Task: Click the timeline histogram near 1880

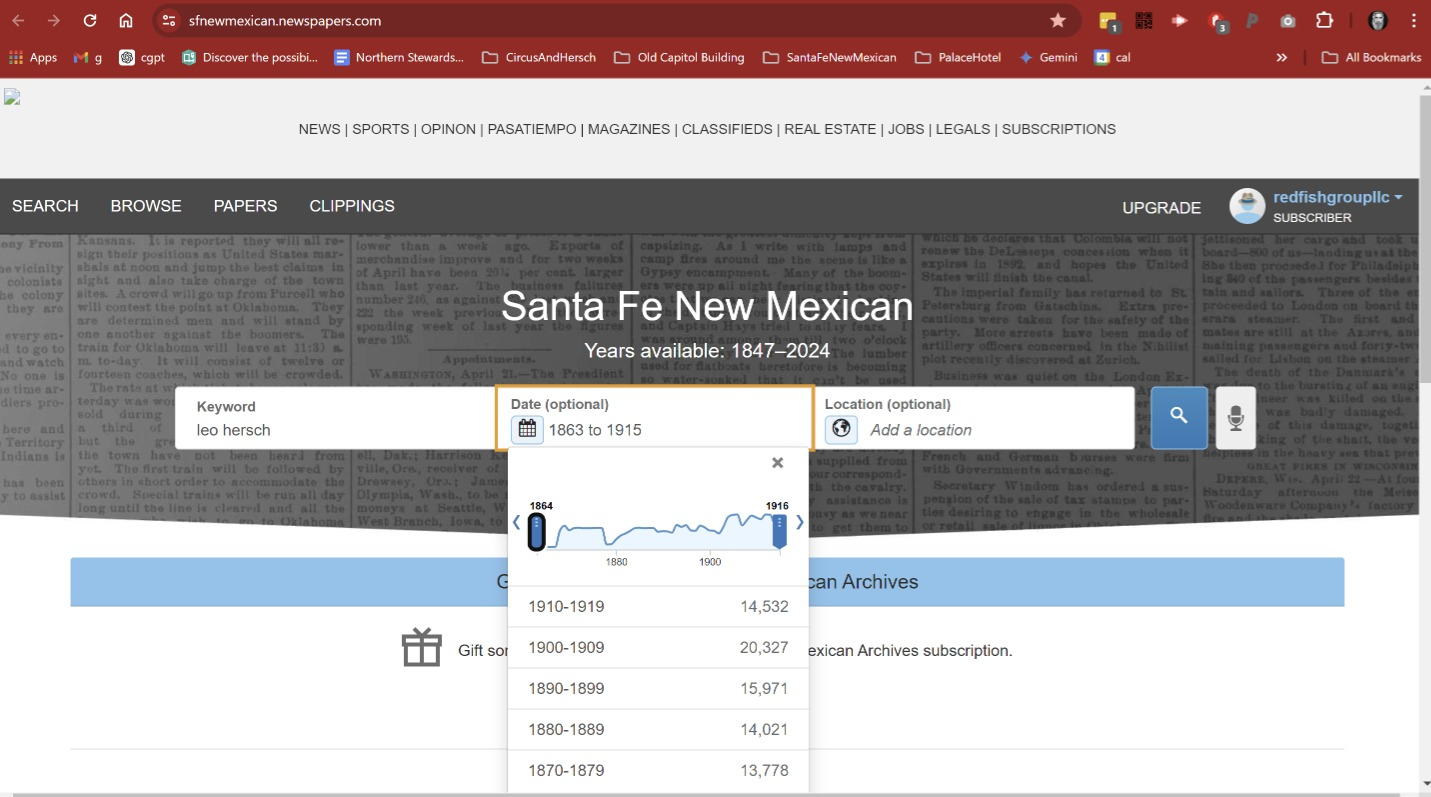Action: 616,536
